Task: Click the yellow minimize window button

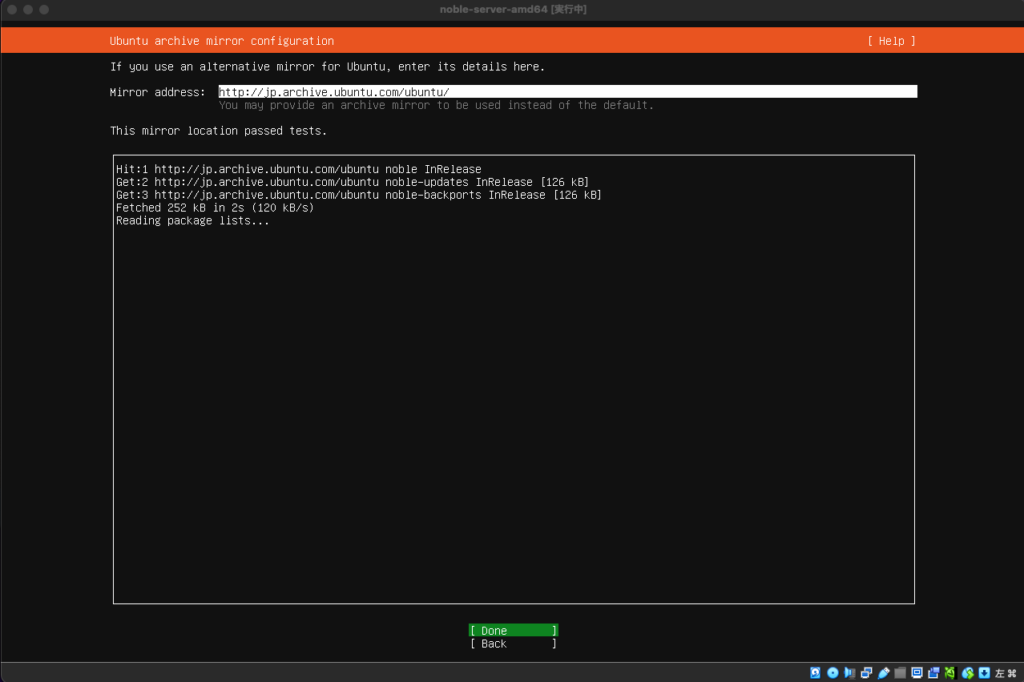Action: coord(28,9)
